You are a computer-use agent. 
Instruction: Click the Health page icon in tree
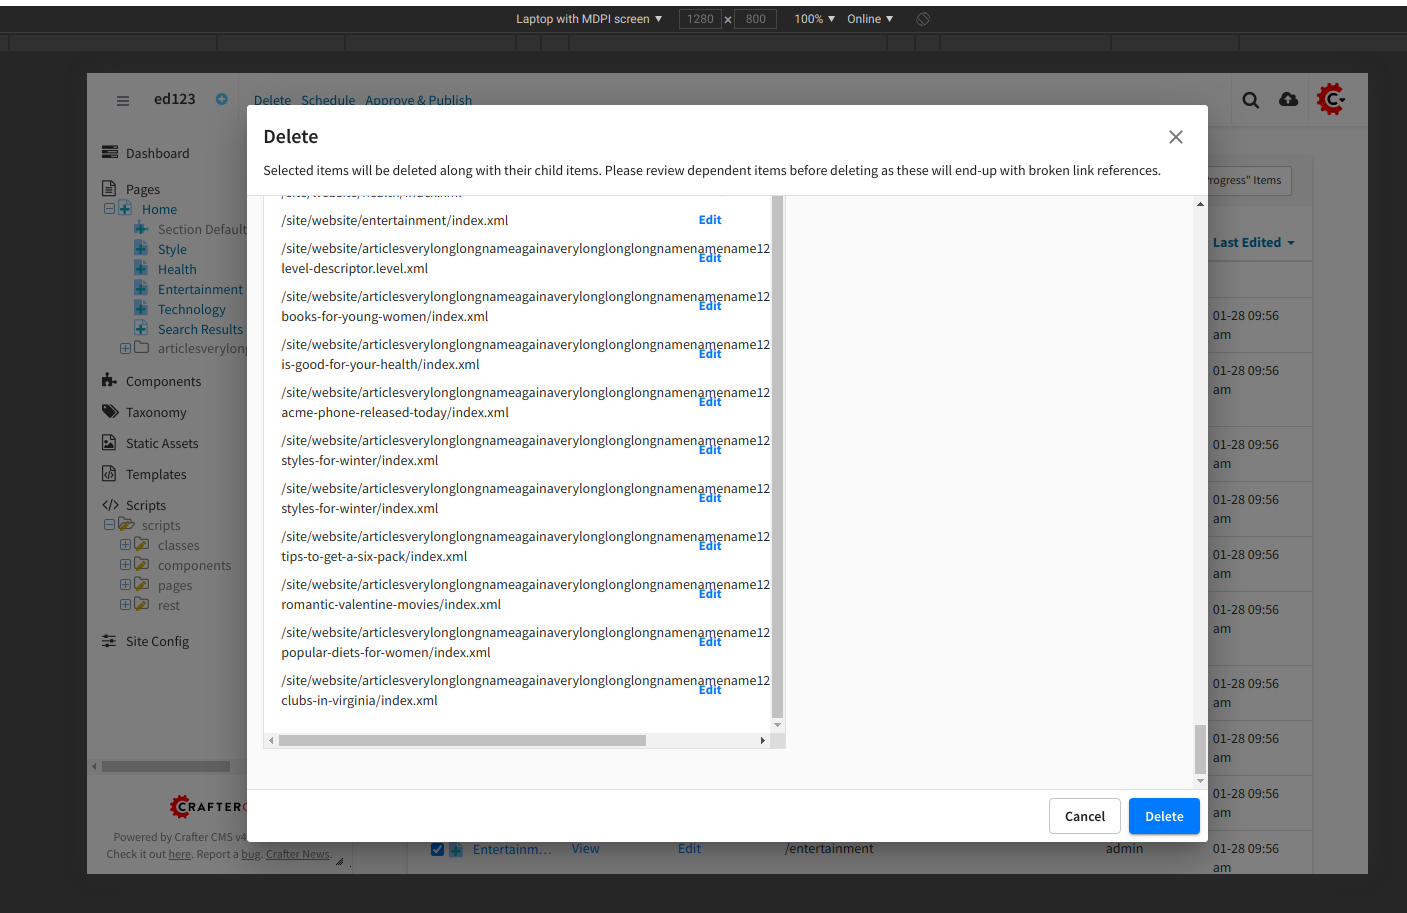point(141,268)
